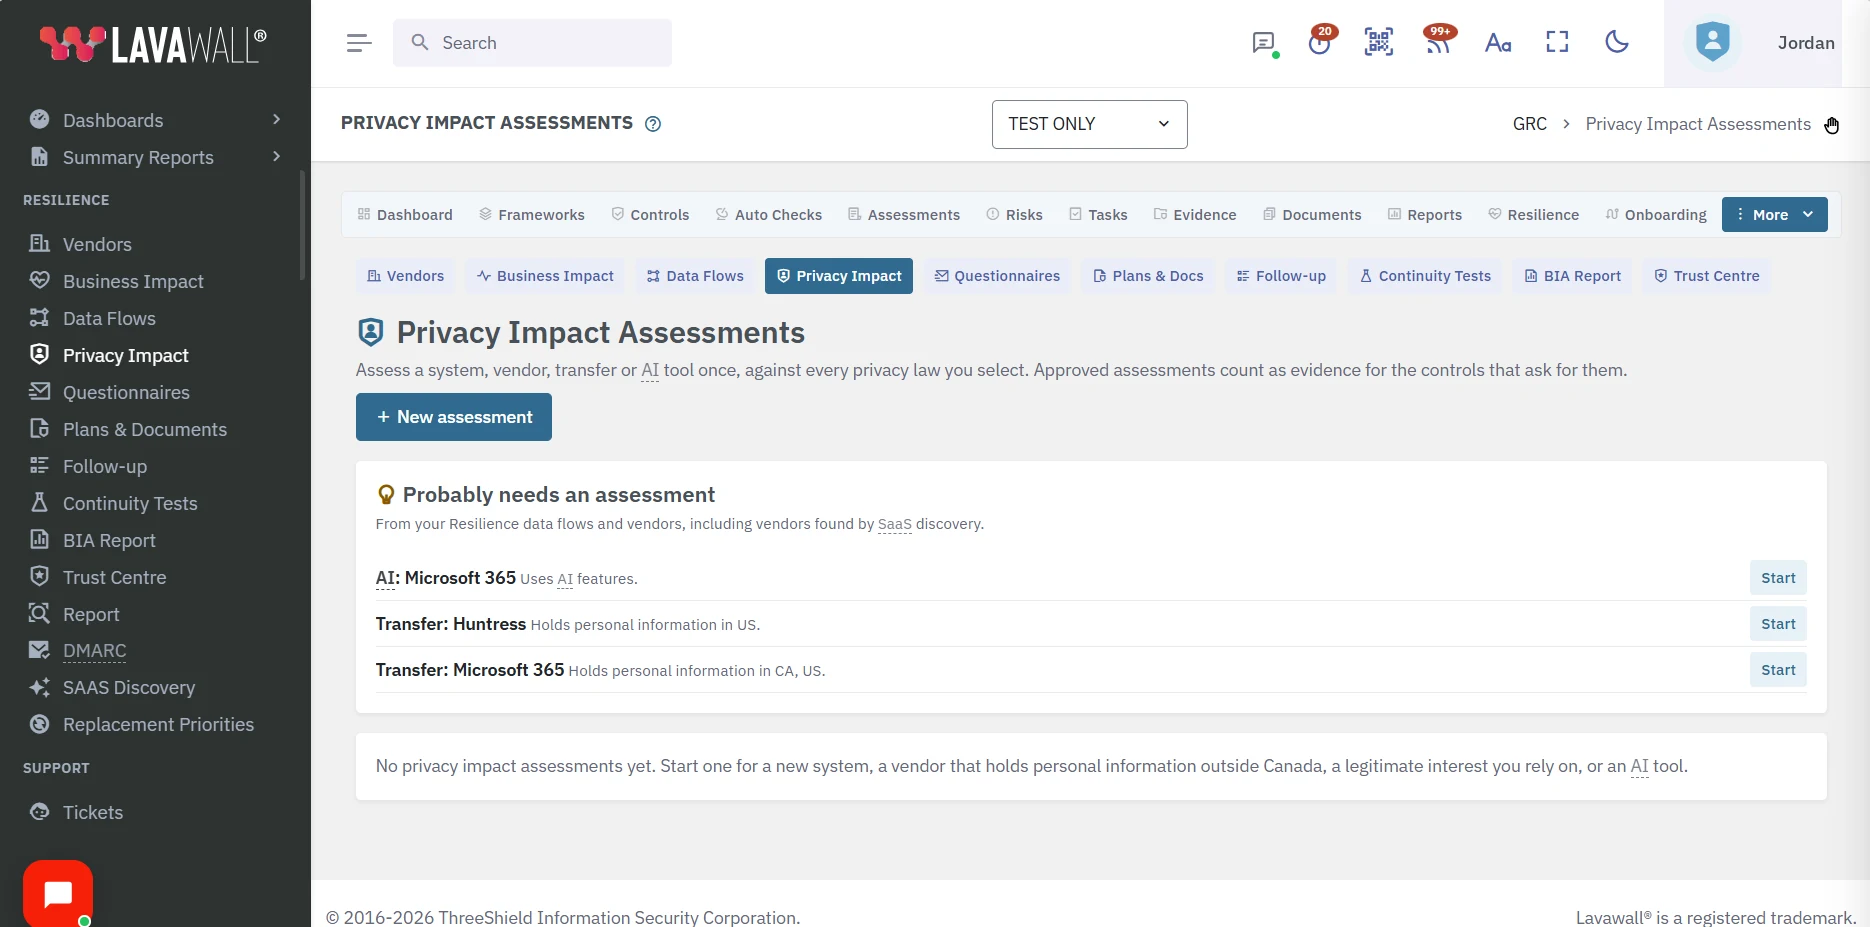The width and height of the screenshot is (1870, 927).
Task: Click the GRC breadcrumb link
Action: 1529,124
